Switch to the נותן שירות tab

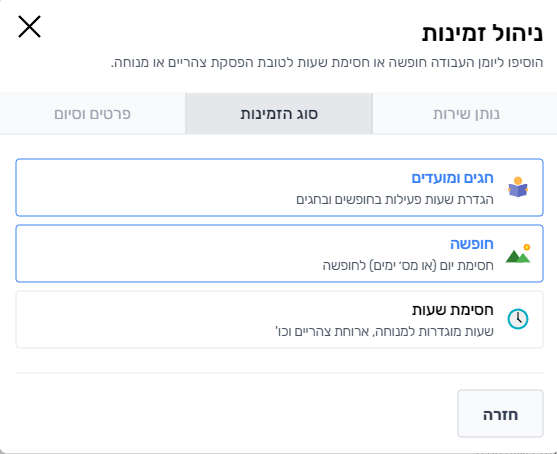tap(466, 114)
